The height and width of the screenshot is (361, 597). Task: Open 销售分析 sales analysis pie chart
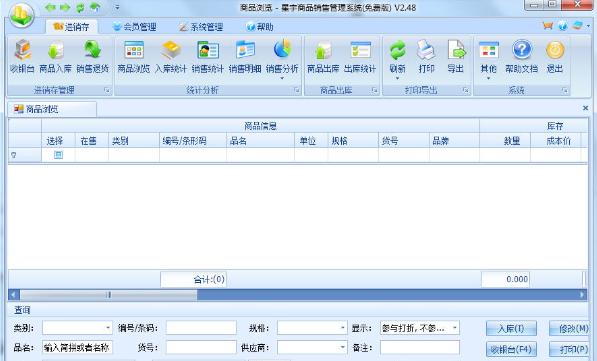pyautogui.click(x=282, y=59)
